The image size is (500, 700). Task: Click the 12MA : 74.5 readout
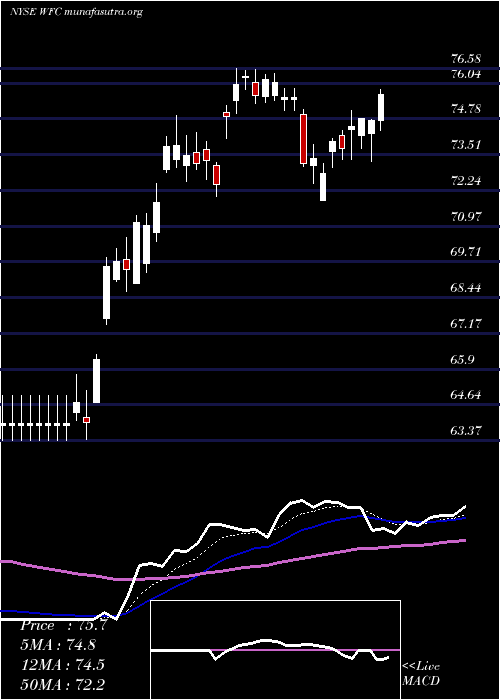(62, 665)
